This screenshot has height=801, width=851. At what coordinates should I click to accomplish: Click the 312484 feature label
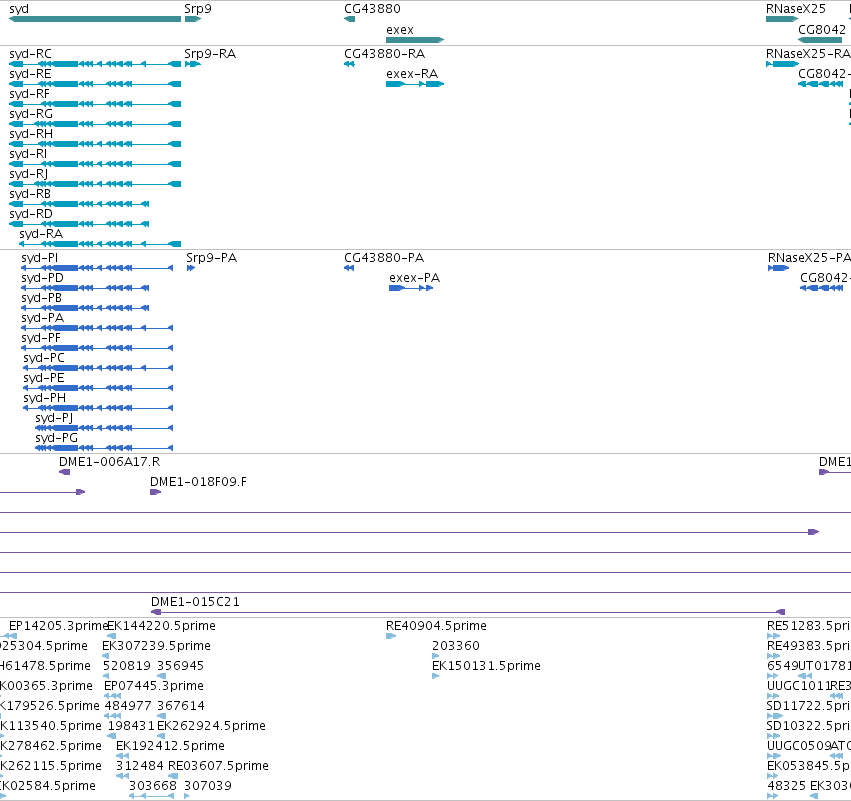139,766
